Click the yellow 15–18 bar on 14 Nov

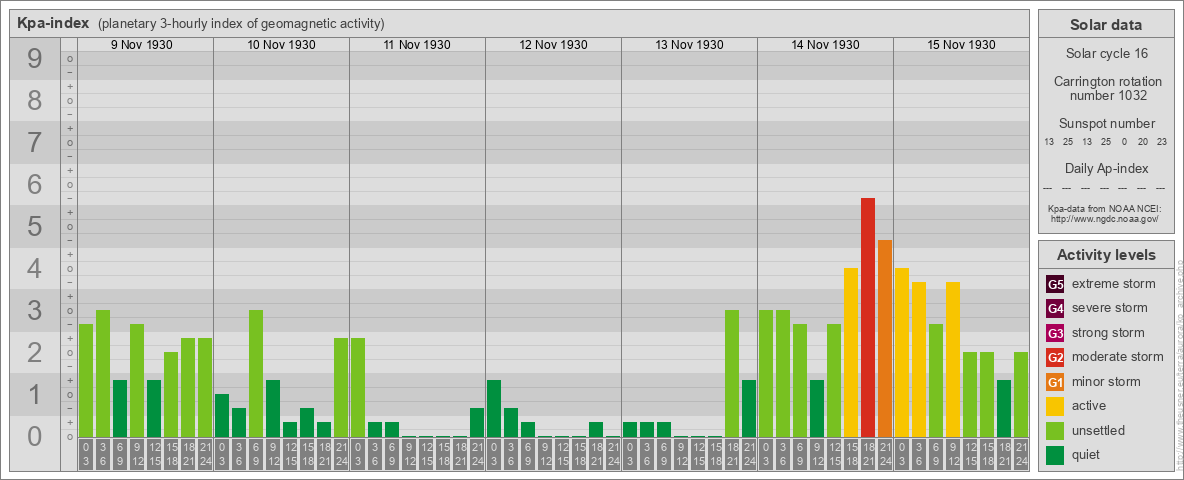point(850,352)
